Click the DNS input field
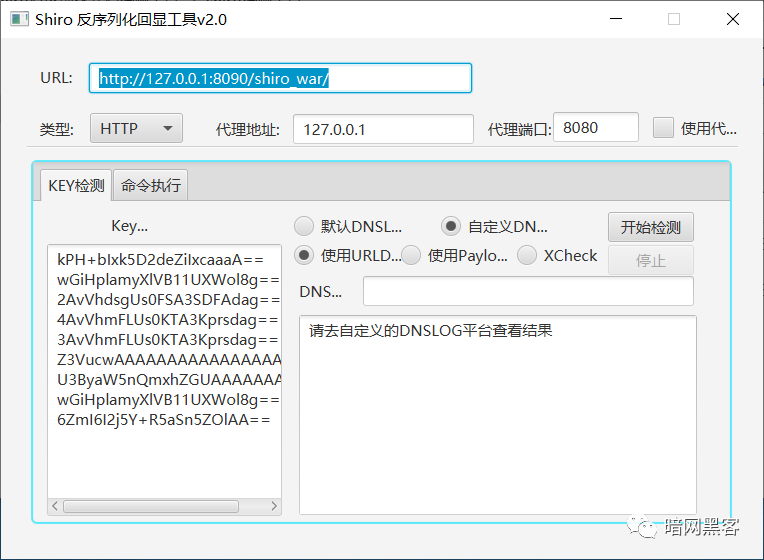Image resolution: width=764 pixels, height=560 pixels. click(x=528, y=291)
